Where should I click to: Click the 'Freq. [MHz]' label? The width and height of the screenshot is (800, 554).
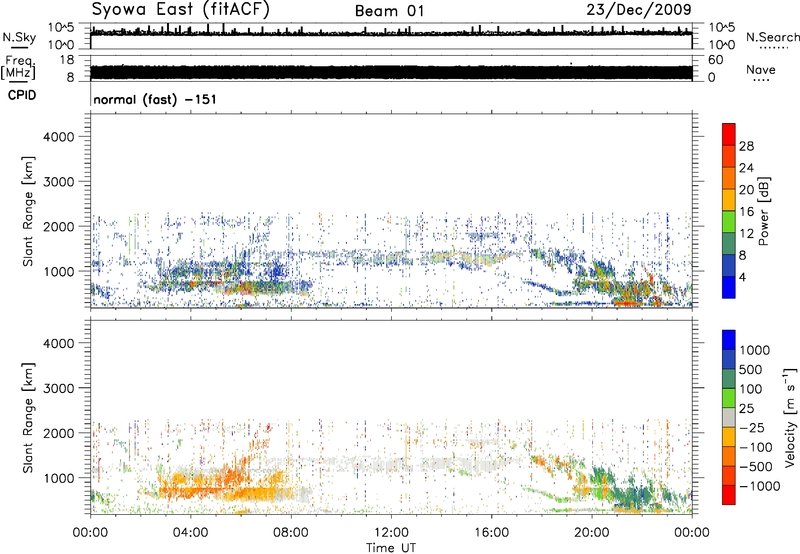pyautogui.click(x=18, y=68)
